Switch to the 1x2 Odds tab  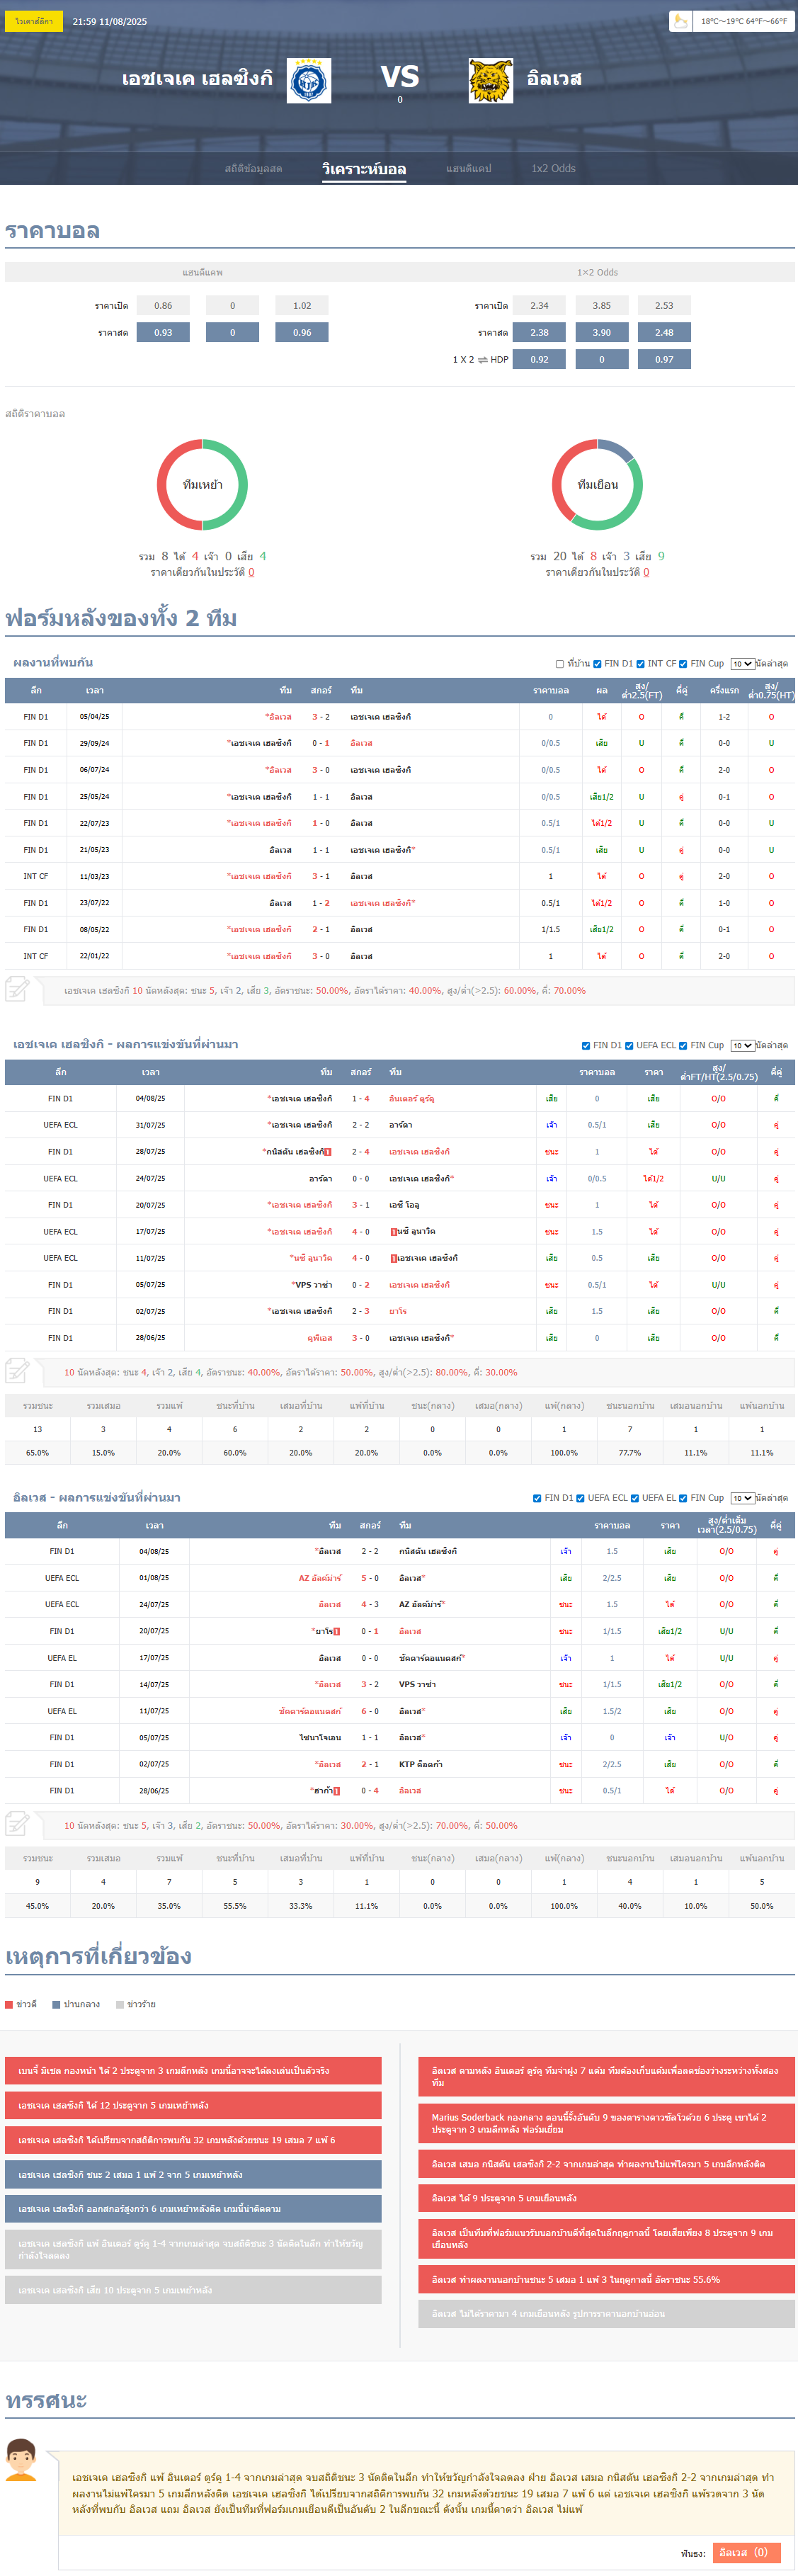[553, 169]
